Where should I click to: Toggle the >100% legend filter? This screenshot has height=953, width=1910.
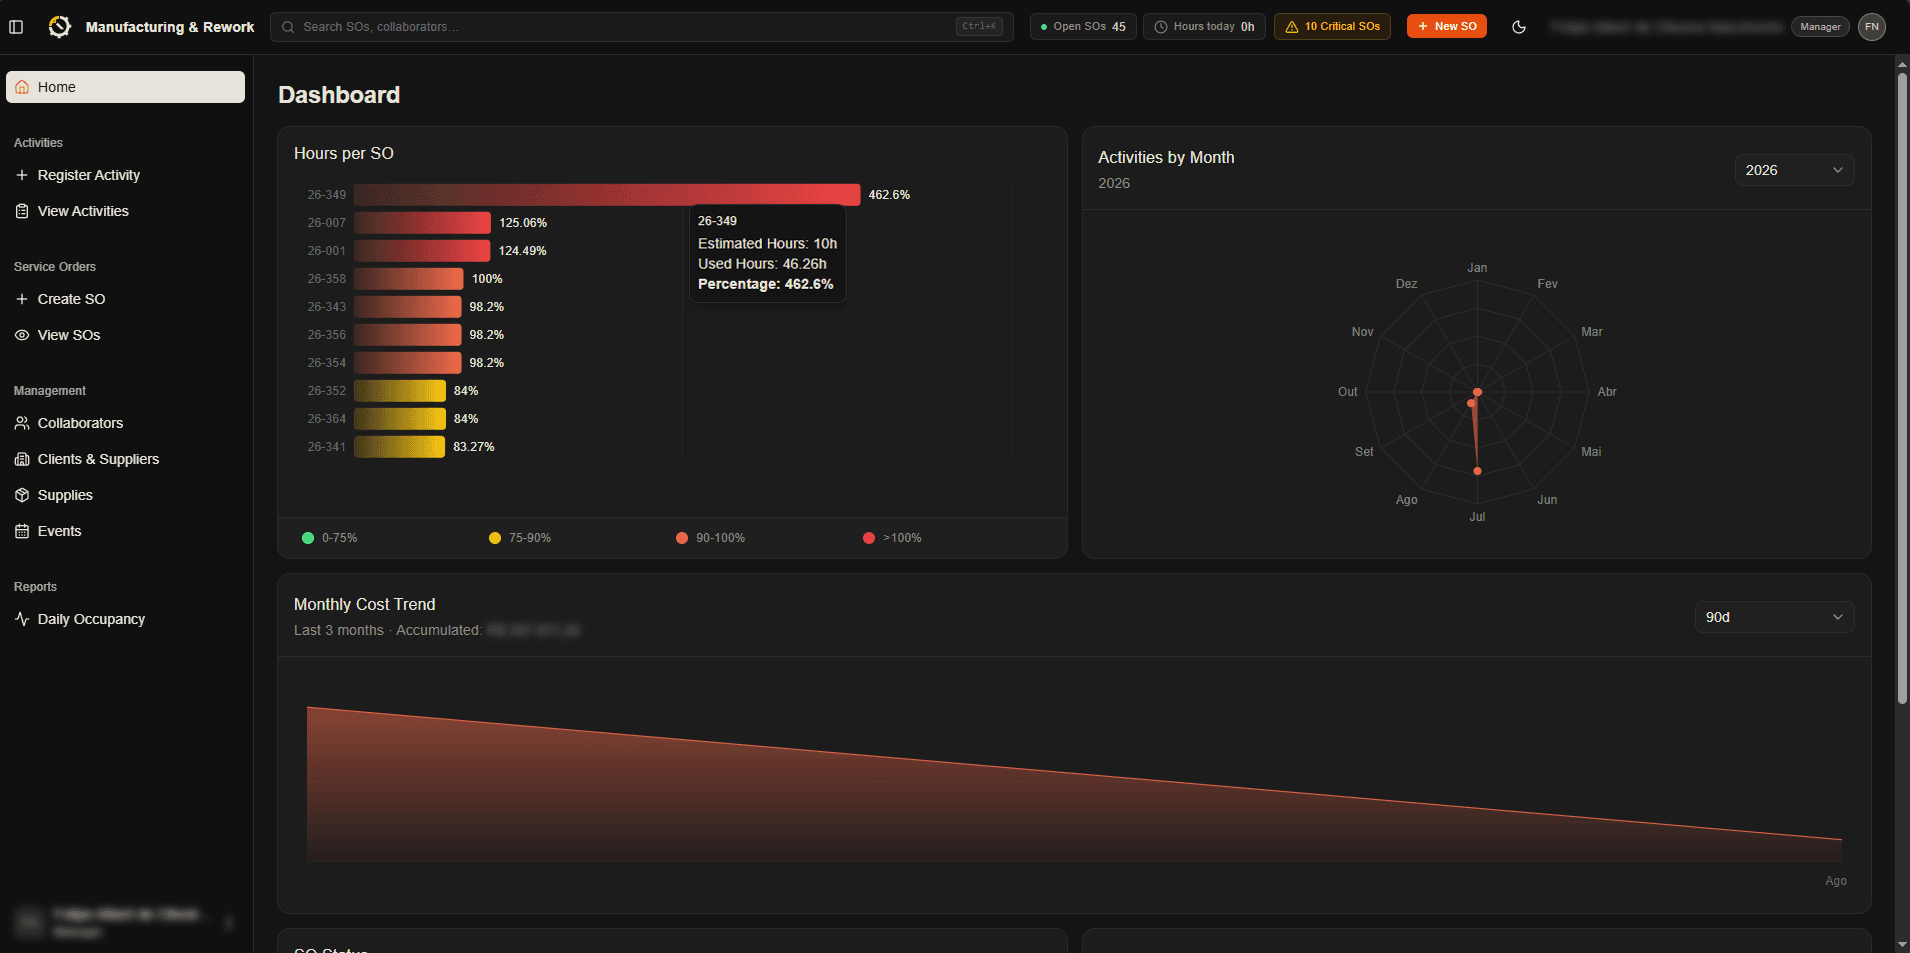click(892, 538)
